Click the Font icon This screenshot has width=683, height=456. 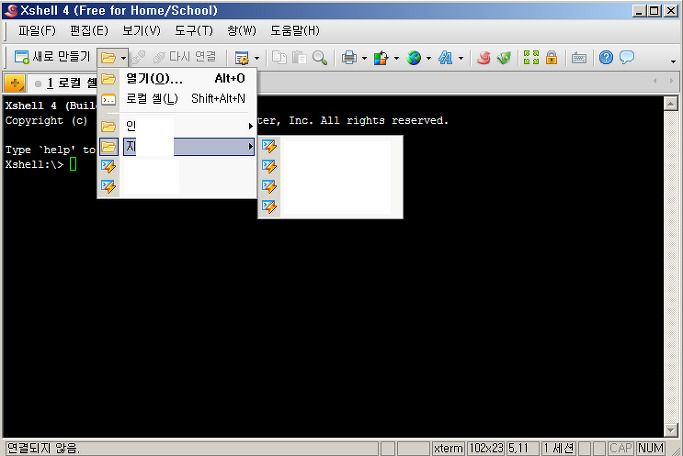pyautogui.click(x=445, y=57)
